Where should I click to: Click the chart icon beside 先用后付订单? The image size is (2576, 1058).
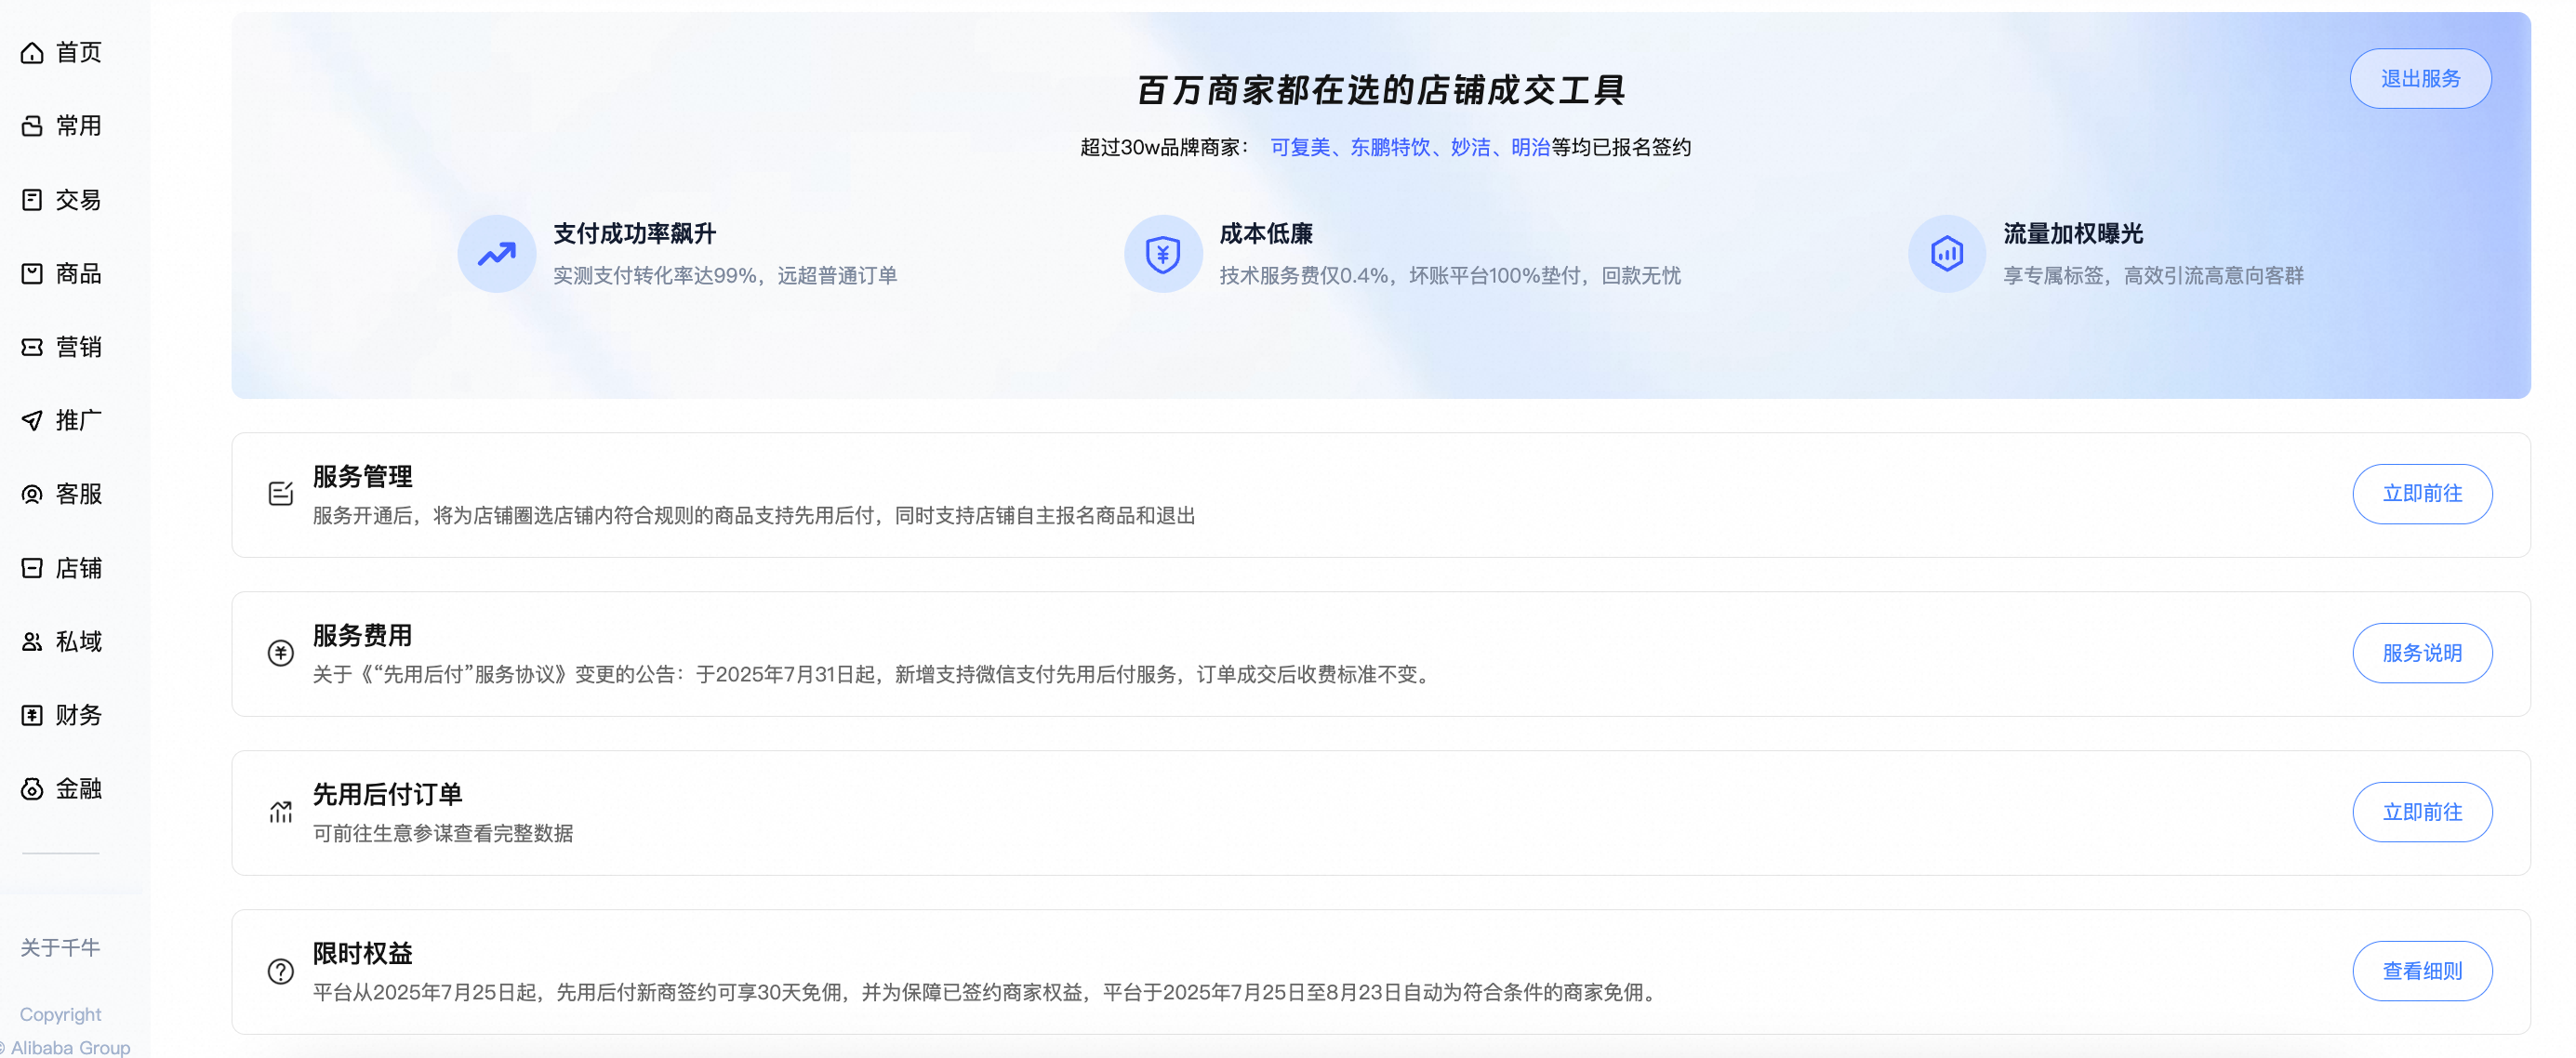pyautogui.click(x=281, y=812)
